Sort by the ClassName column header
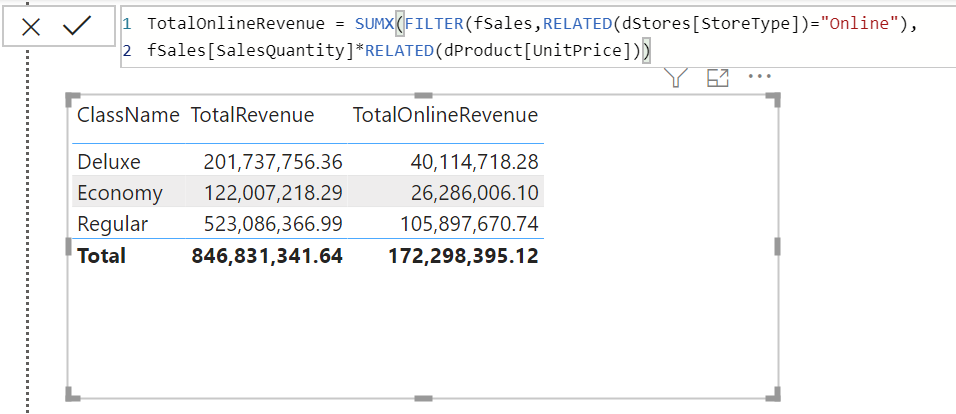This screenshot has width=956, height=414. [128, 115]
